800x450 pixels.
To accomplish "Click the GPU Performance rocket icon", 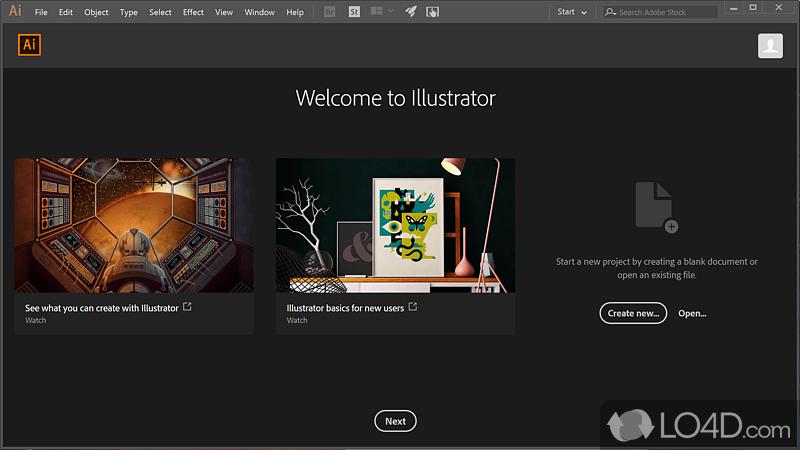I will point(411,11).
